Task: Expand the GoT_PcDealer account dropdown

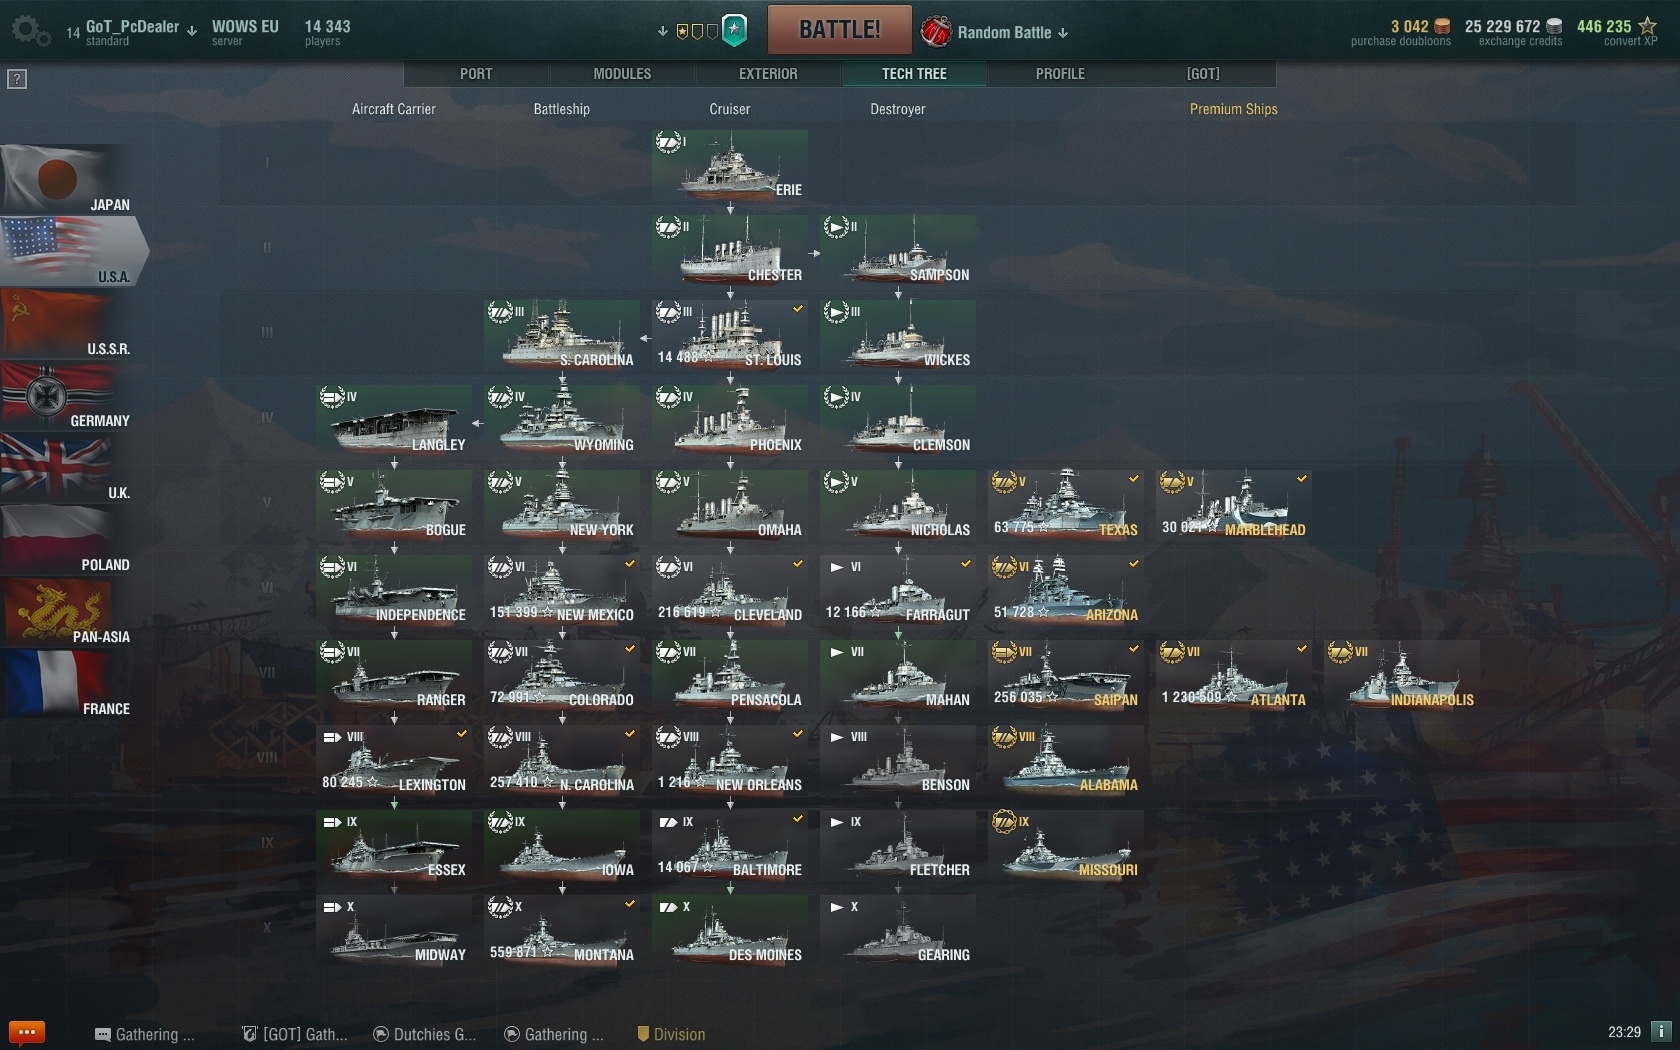Action: (192, 30)
